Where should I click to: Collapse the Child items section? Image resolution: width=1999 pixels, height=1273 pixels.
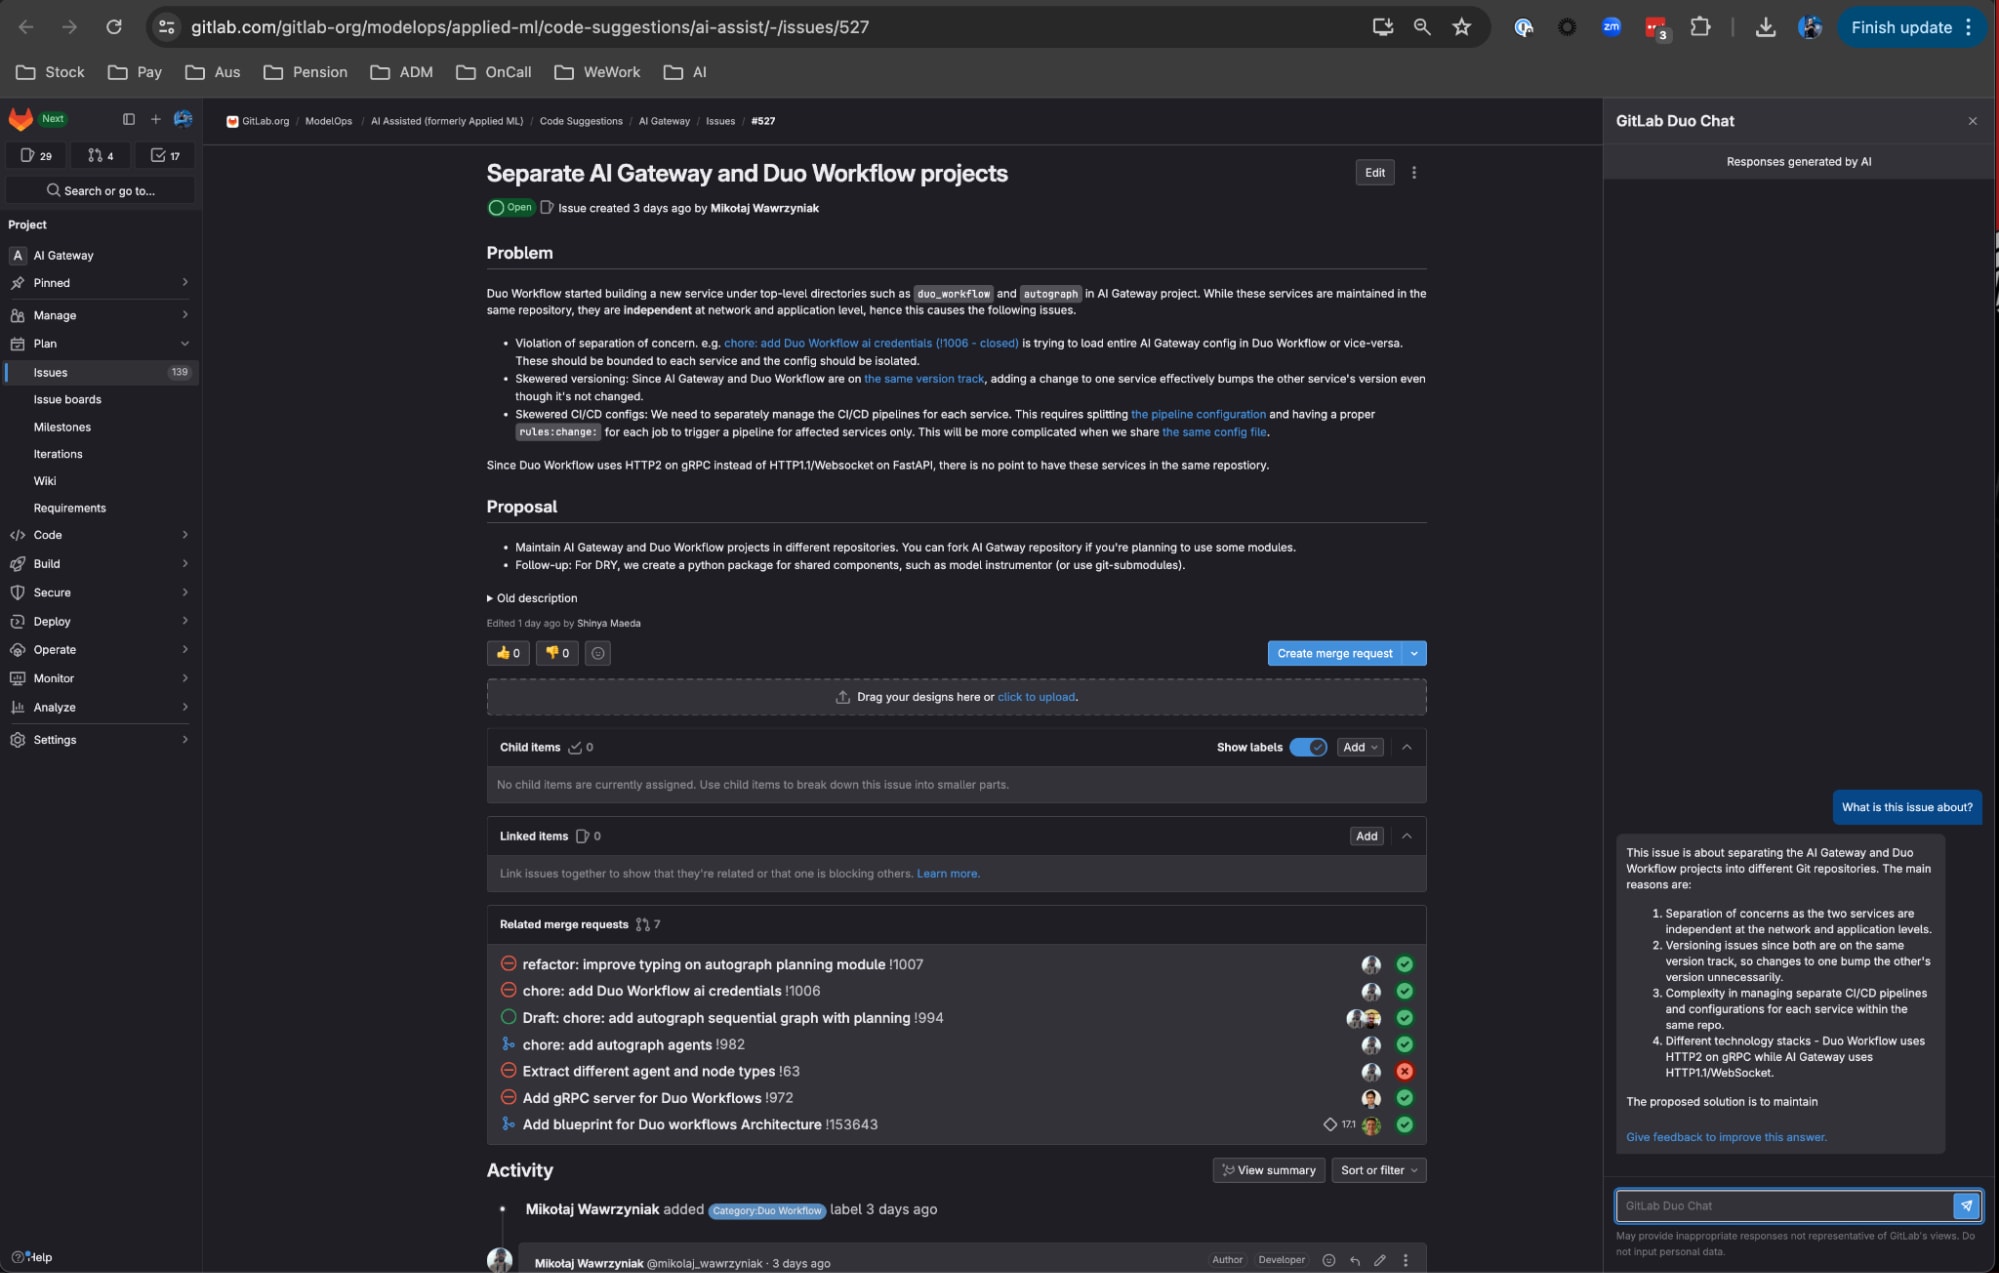point(1407,747)
